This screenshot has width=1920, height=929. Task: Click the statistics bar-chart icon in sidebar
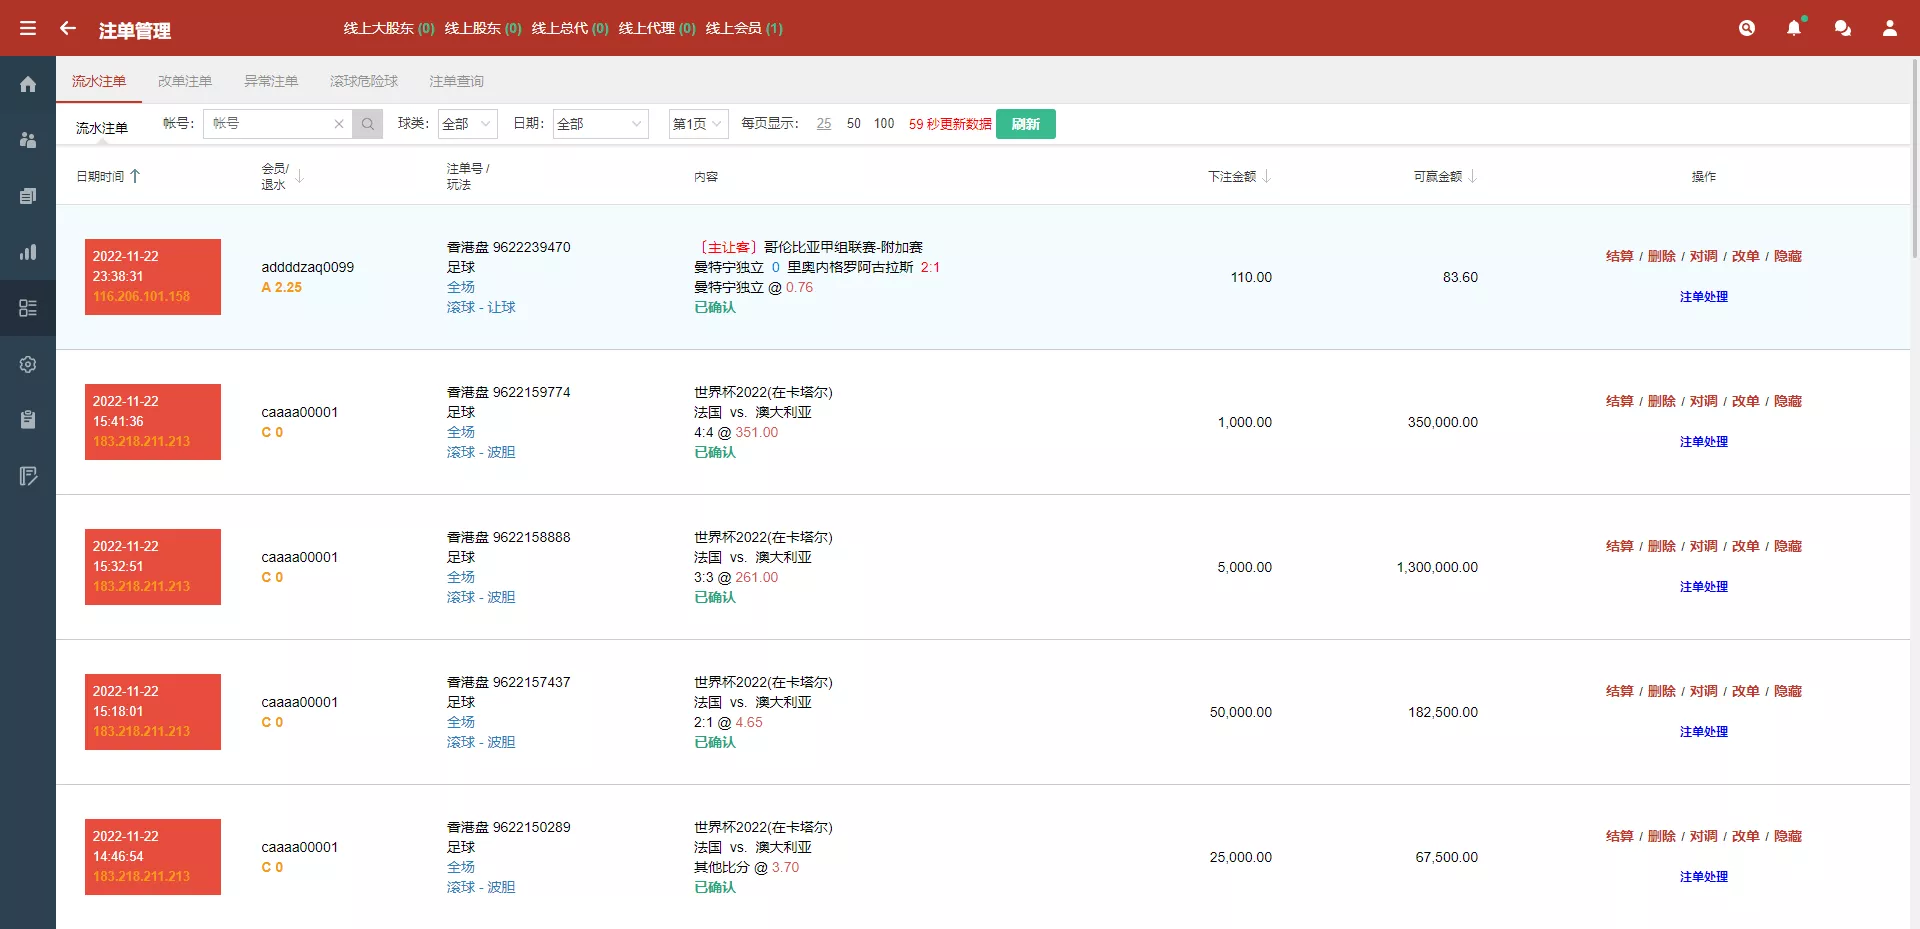27,252
